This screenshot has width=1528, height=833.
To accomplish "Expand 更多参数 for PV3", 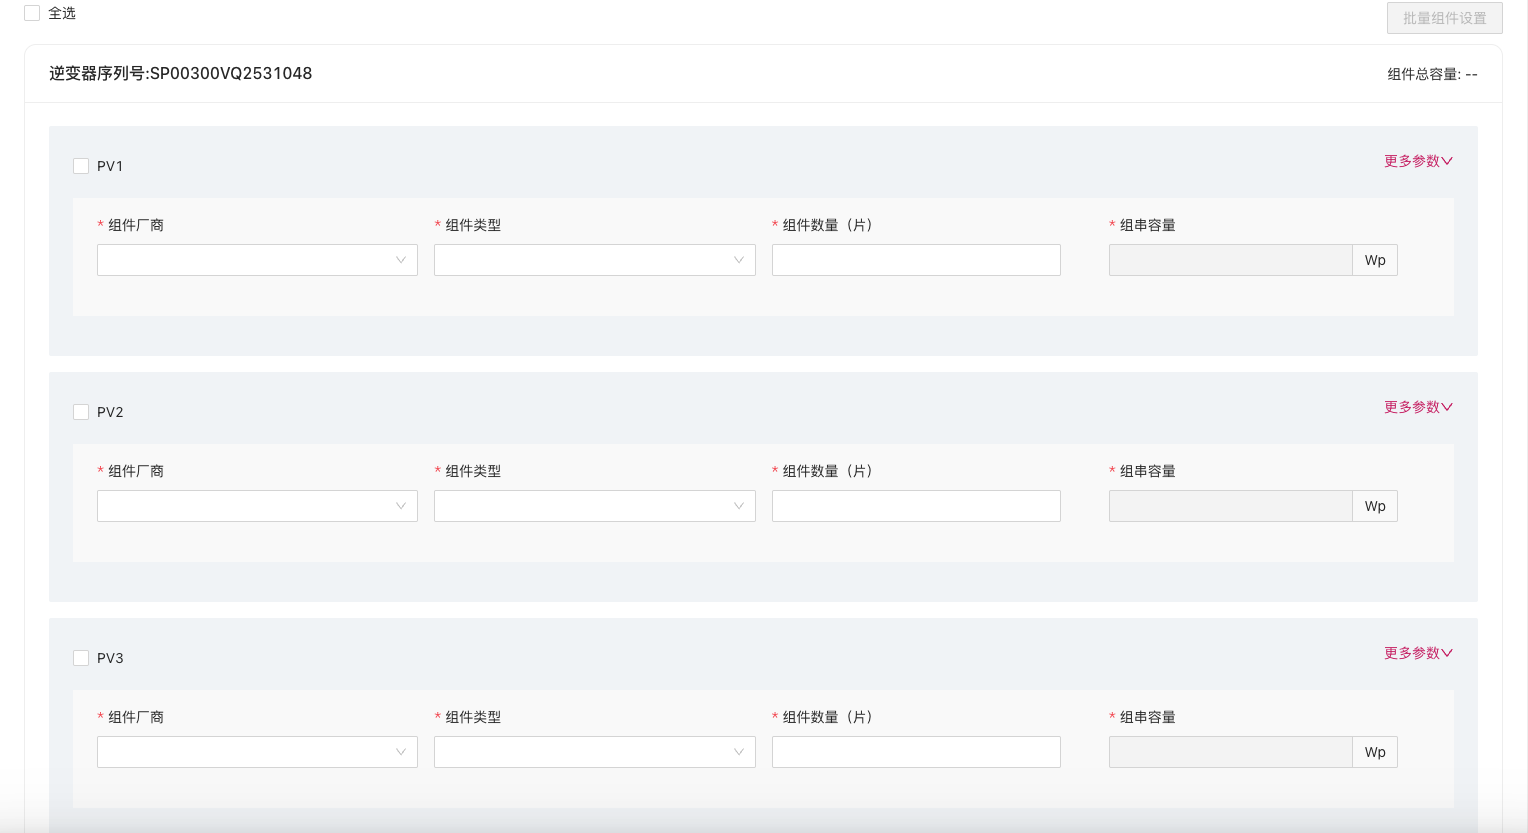I will pyautogui.click(x=1418, y=653).
